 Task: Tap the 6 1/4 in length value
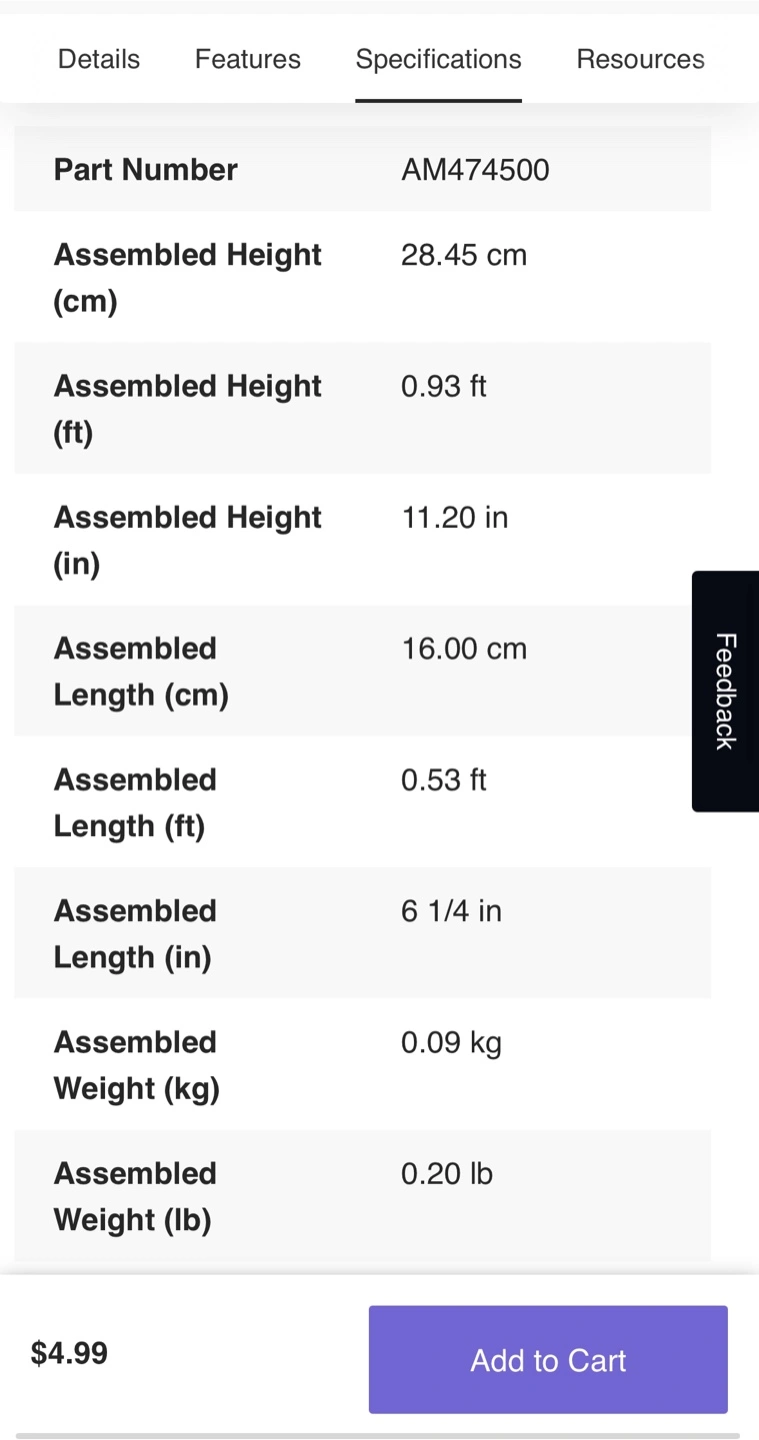[451, 911]
